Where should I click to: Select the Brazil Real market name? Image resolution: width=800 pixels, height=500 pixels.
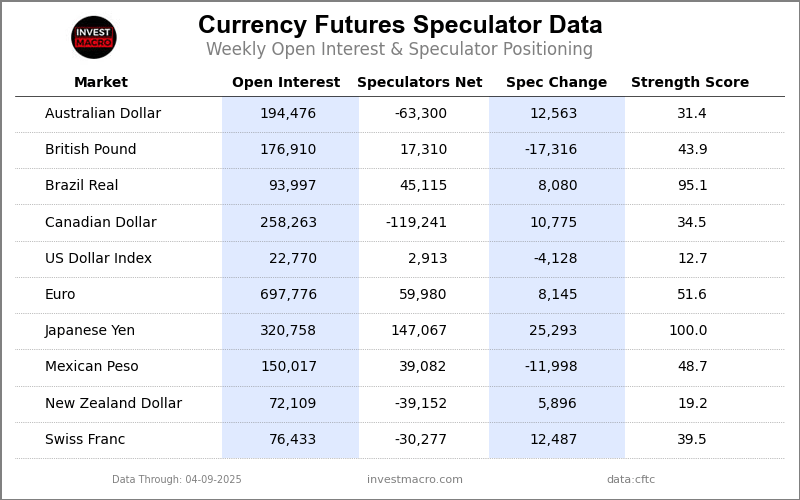tap(82, 186)
